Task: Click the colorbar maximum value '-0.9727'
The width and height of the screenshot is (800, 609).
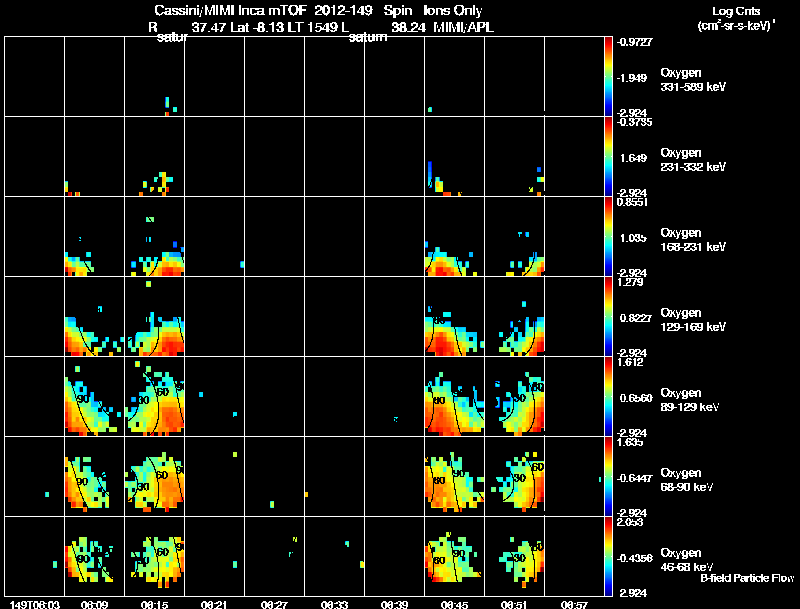Action: (x=634, y=42)
